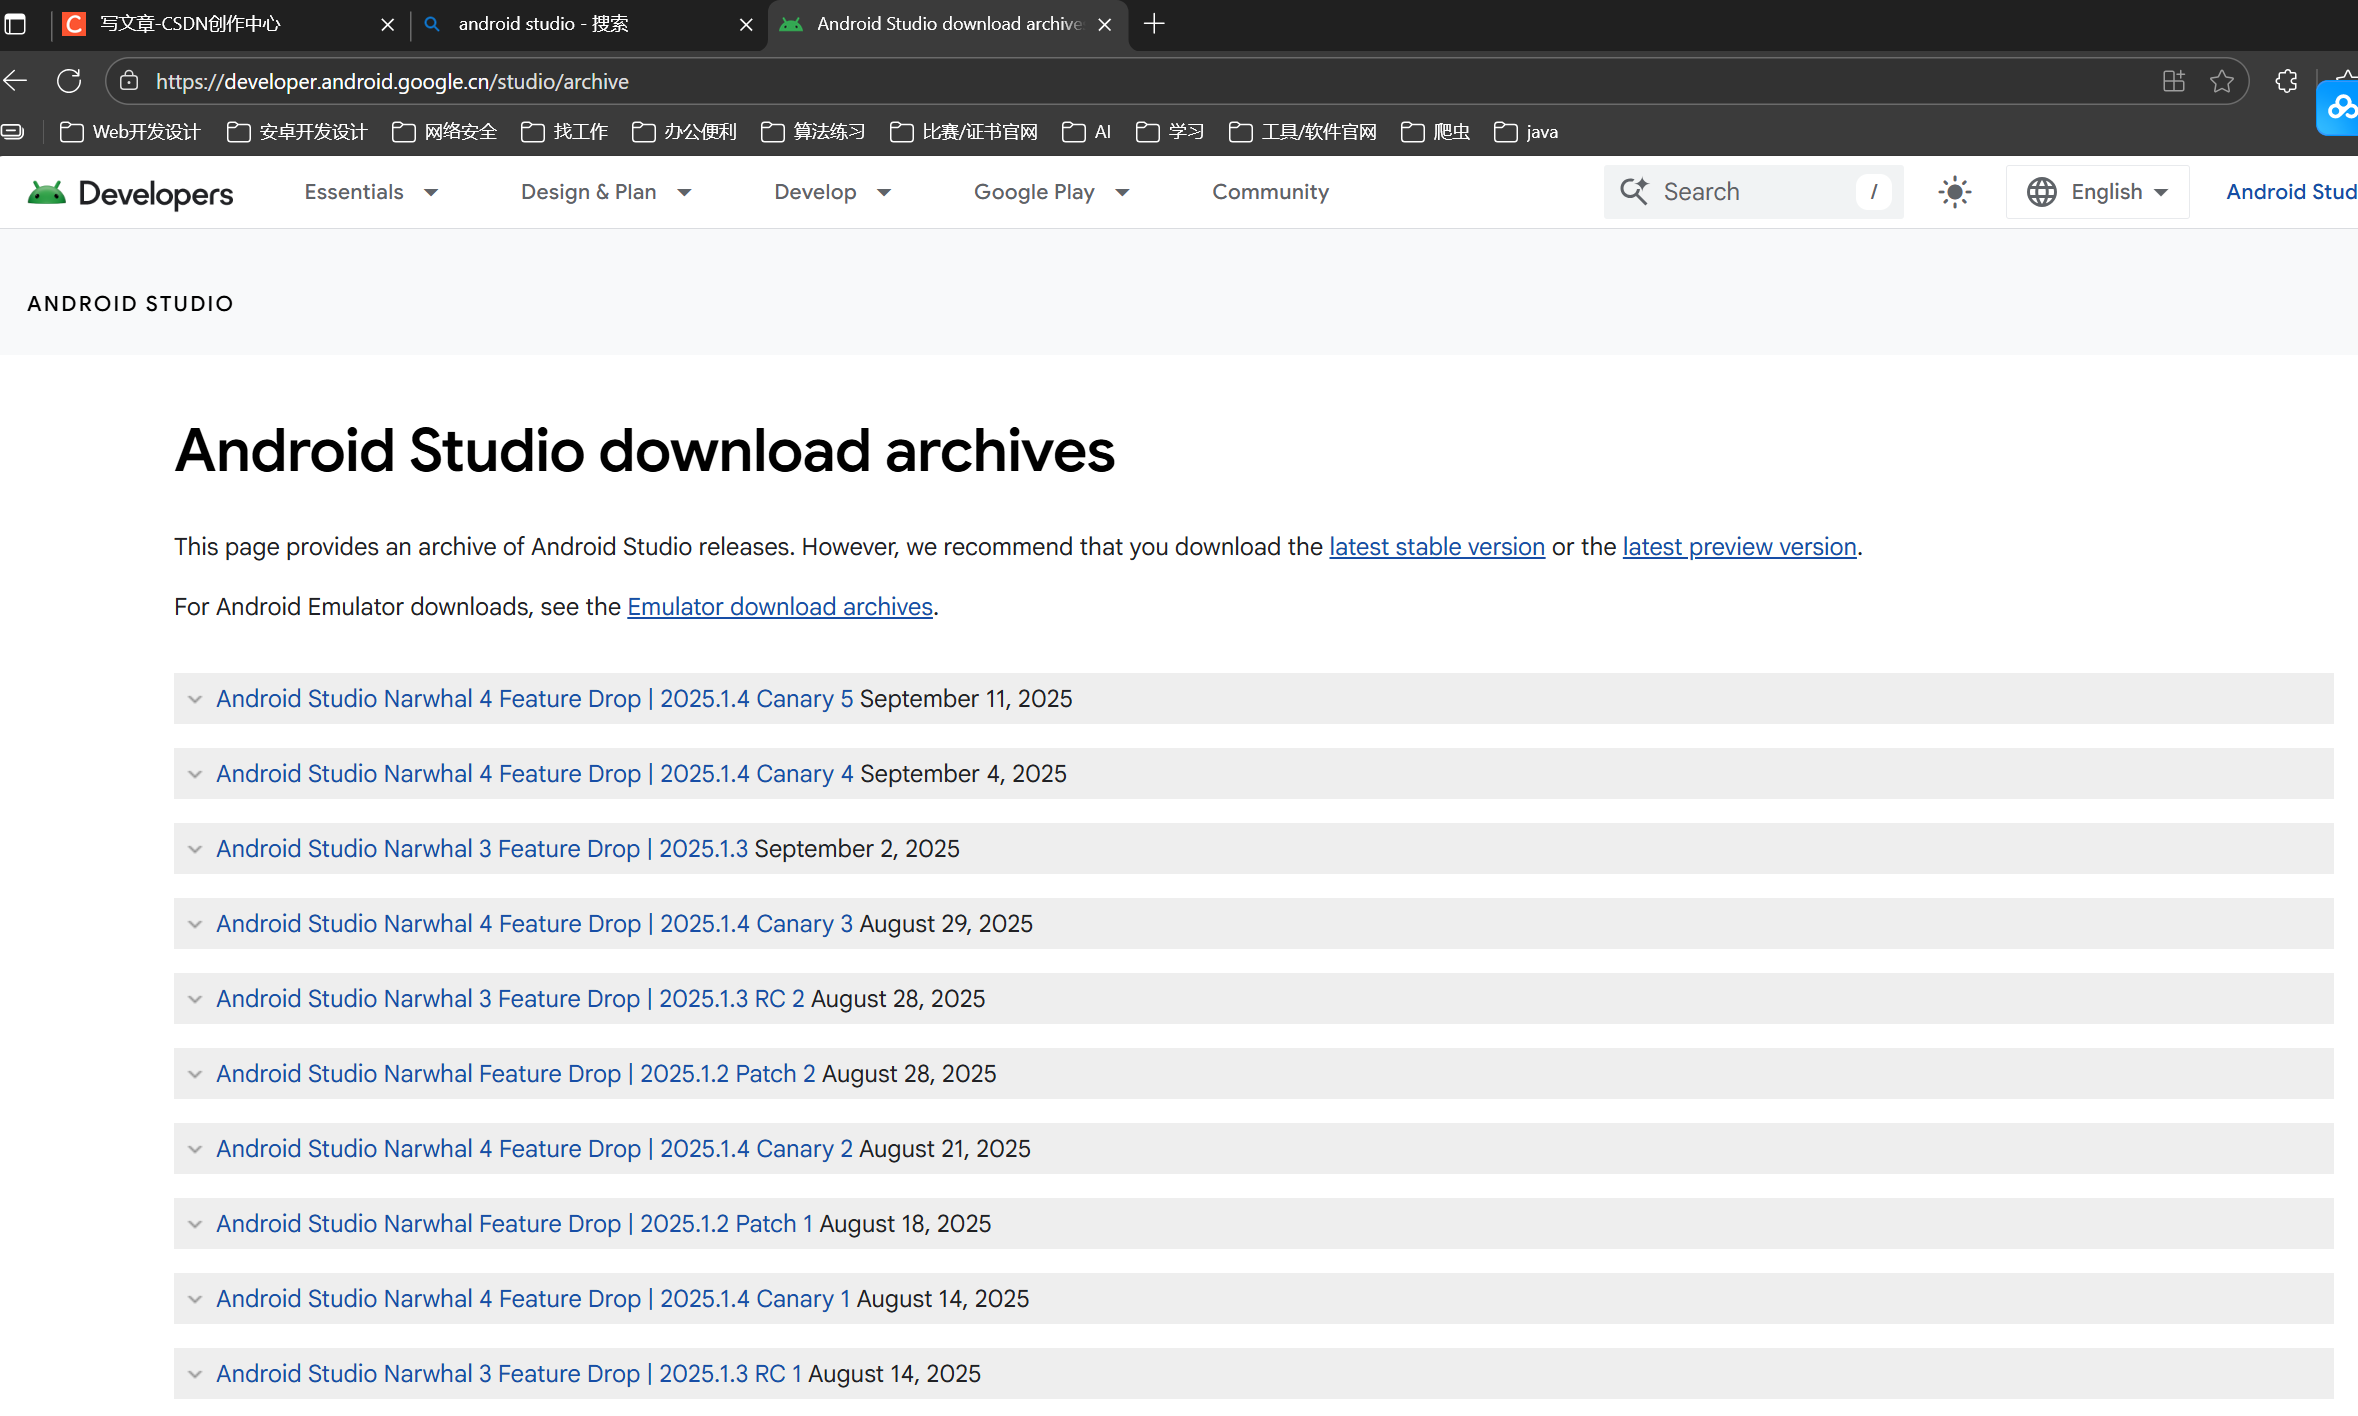Click the Narwhal 3 RC 1 title link
Image resolution: width=2358 pixels, height=1416 pixels.
coord(509,1374)
